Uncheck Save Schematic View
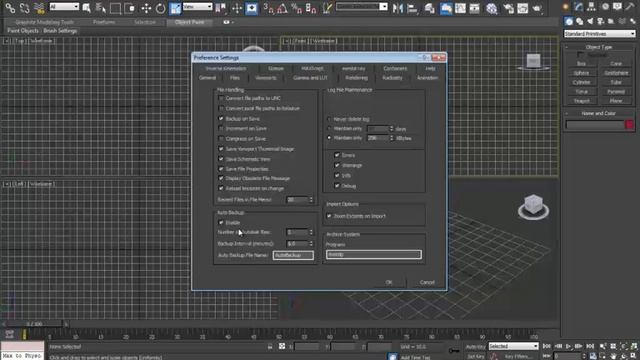This screenshot has height=360, width=640. pos(221,159)
